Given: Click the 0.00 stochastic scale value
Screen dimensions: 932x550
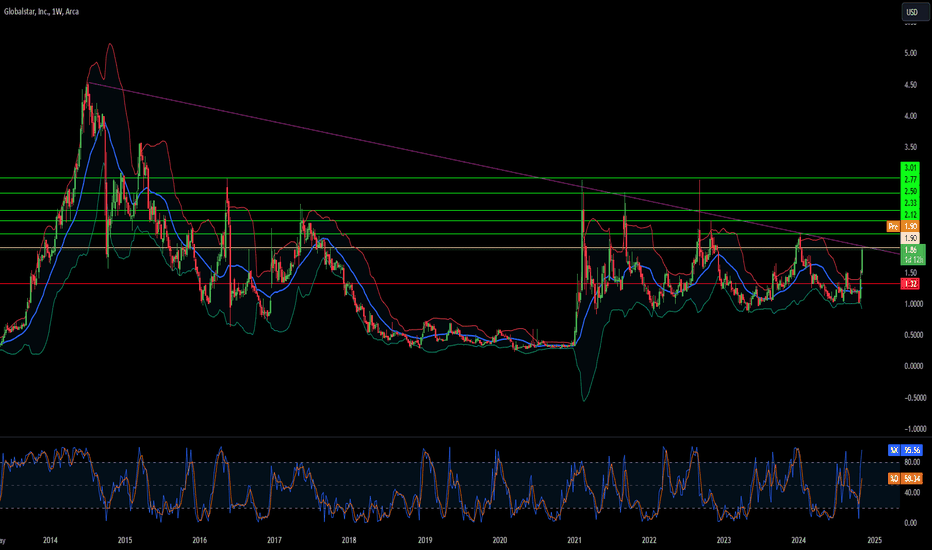Looking at the screenshot, I should pyautogui.click(x=910, y=523).
